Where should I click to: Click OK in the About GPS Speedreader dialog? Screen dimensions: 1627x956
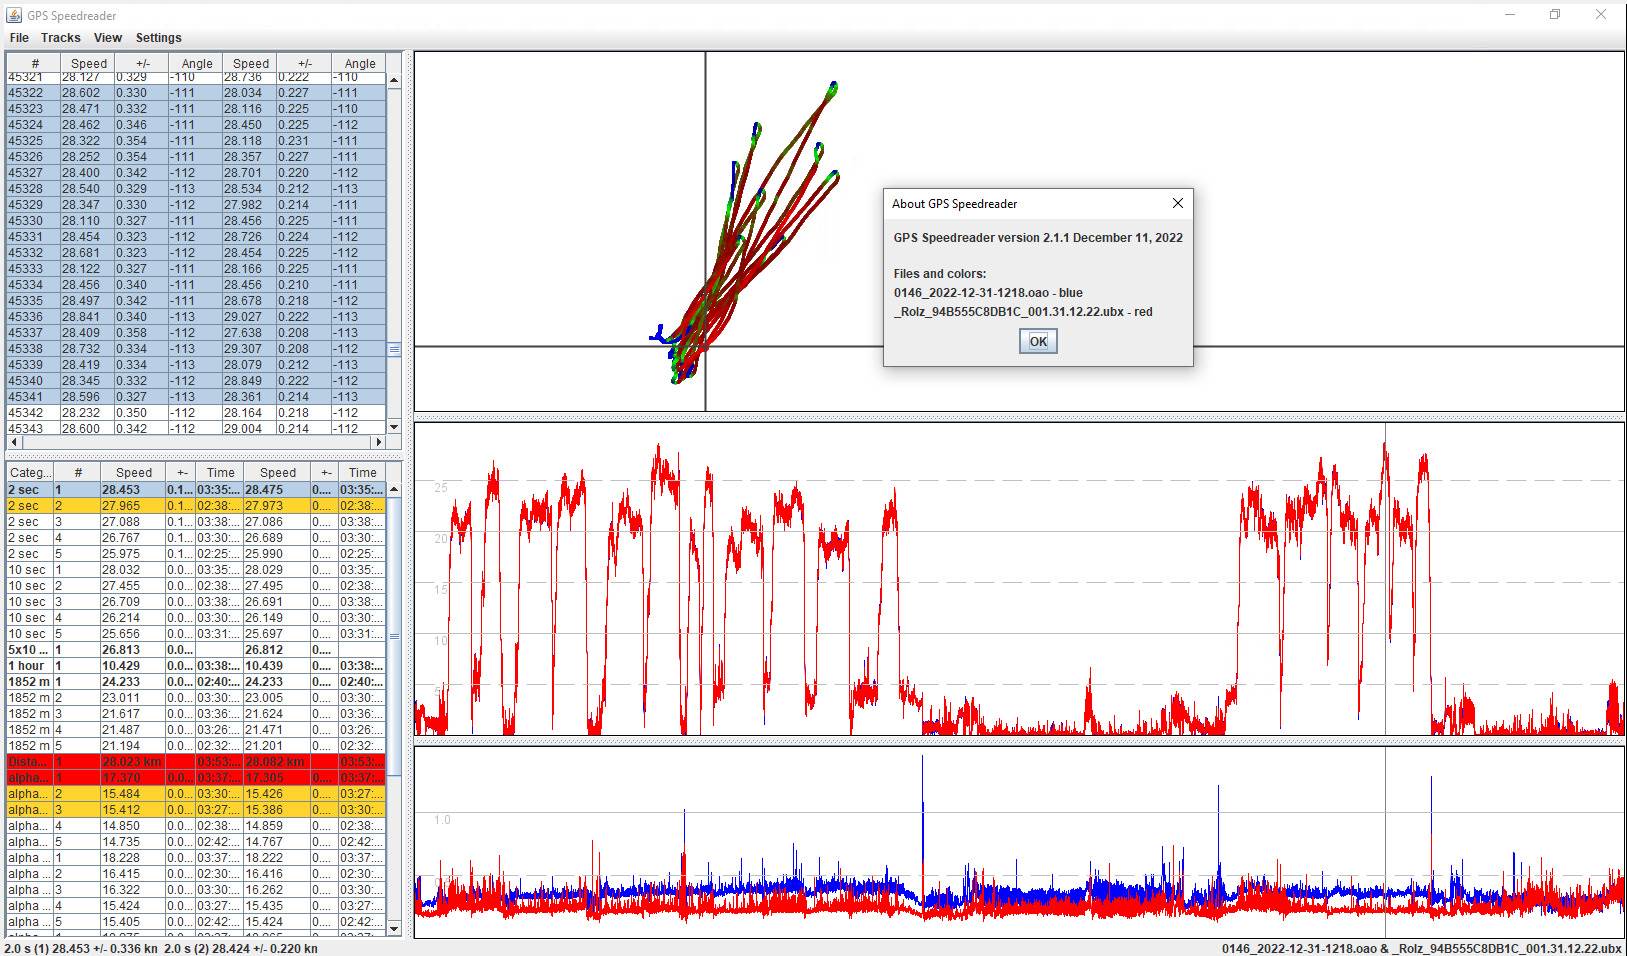[x=1038, y=341]
